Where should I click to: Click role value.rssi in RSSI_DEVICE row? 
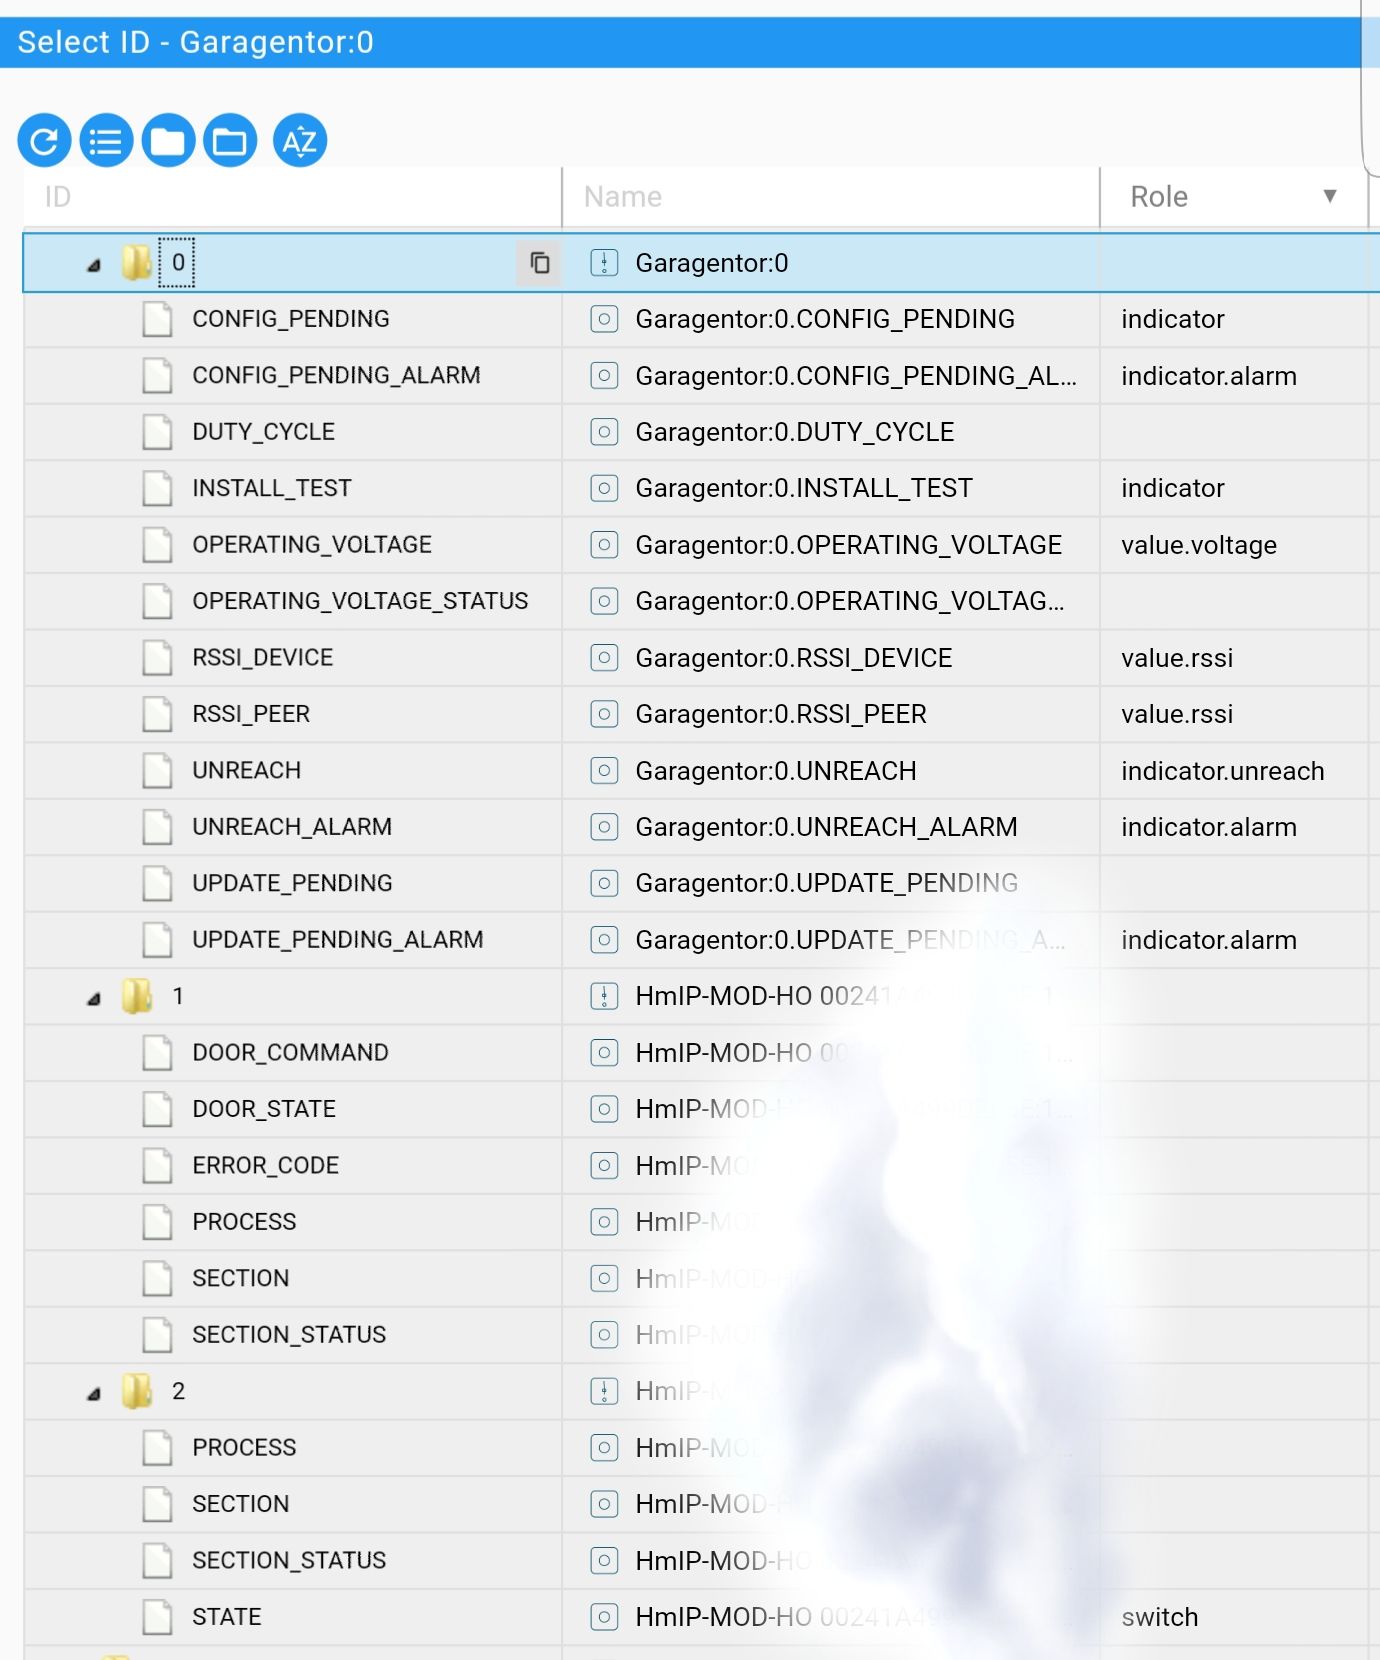[1177, 658]
